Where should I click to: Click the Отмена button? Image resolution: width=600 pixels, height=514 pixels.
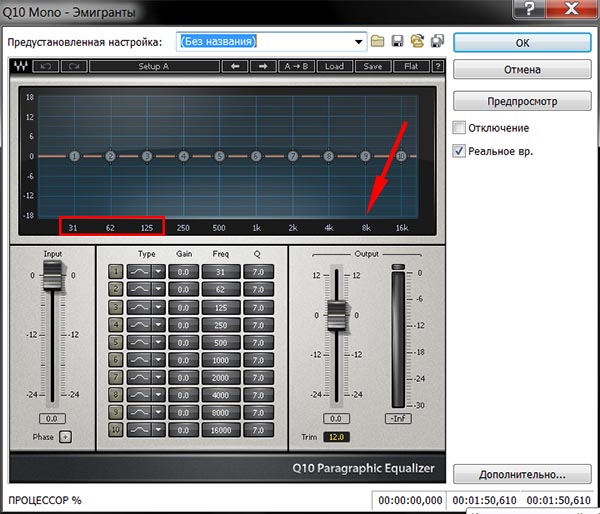[522, 70]
